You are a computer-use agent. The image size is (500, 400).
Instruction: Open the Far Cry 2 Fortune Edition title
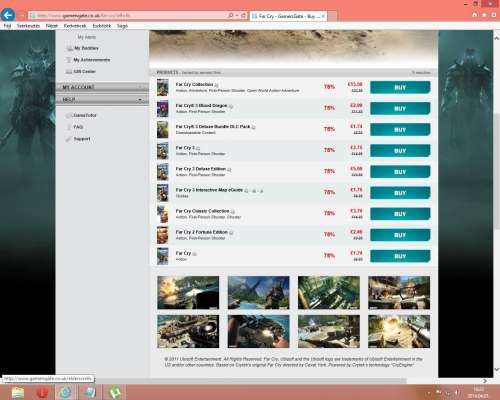click(202, 232)
